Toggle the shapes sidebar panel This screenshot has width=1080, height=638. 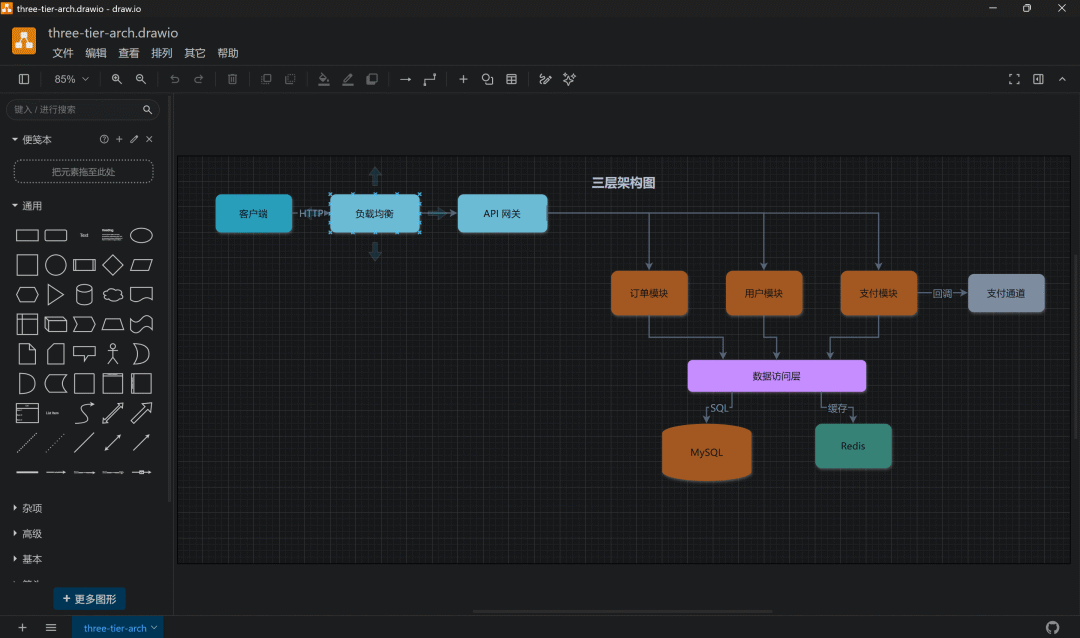coord(24,79)
